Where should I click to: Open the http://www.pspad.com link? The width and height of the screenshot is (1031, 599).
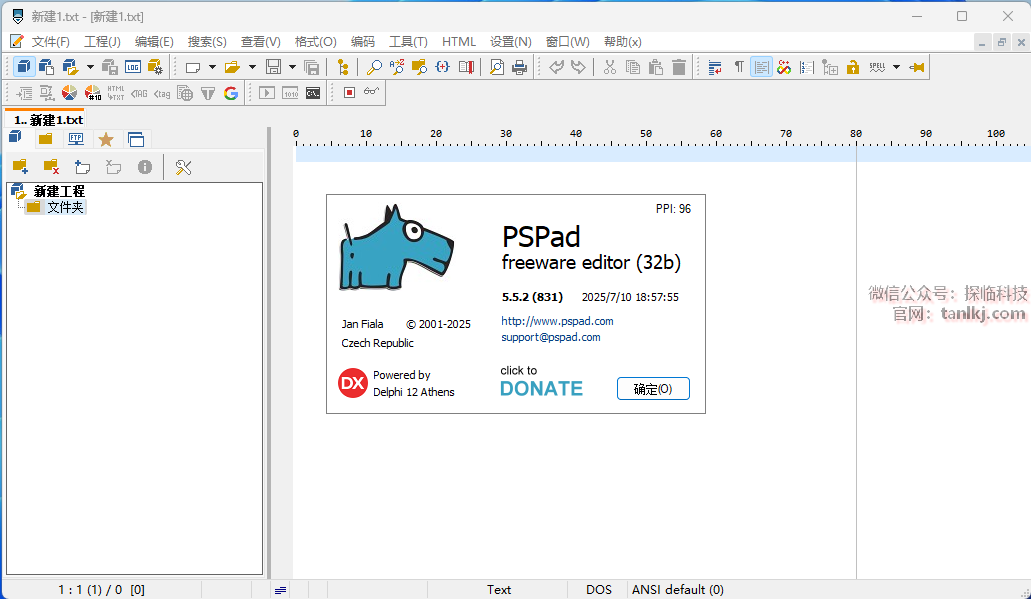point(557,321)
